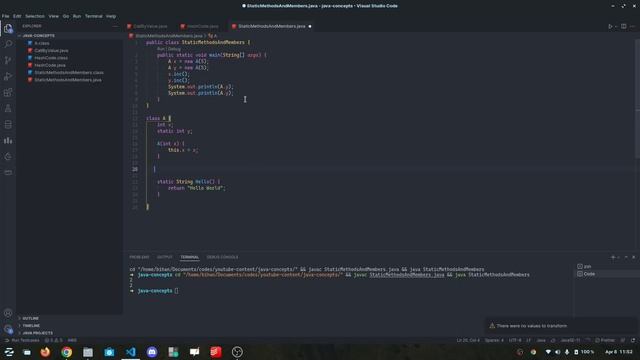This screenshot has height=360, width=640.
Task: Open the file manager in taskbar
Action: [88, 352]
